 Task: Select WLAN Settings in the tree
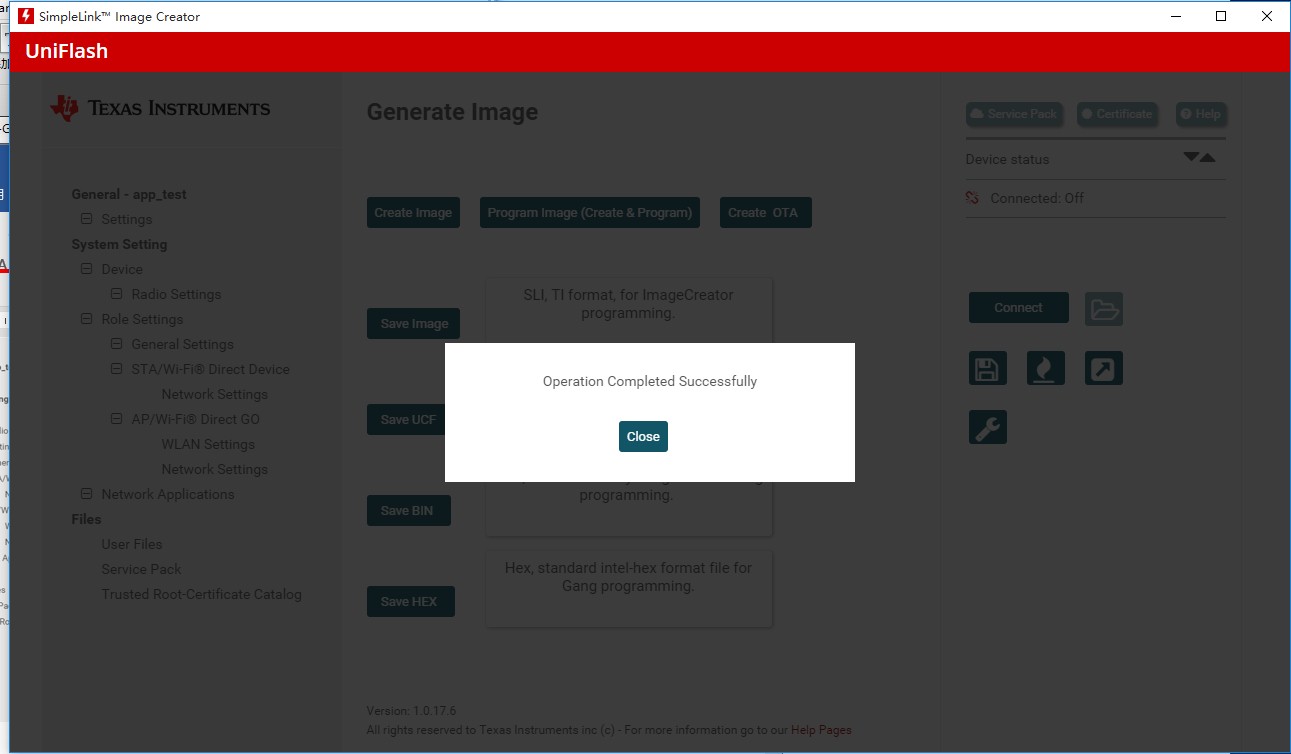point(208,444)
